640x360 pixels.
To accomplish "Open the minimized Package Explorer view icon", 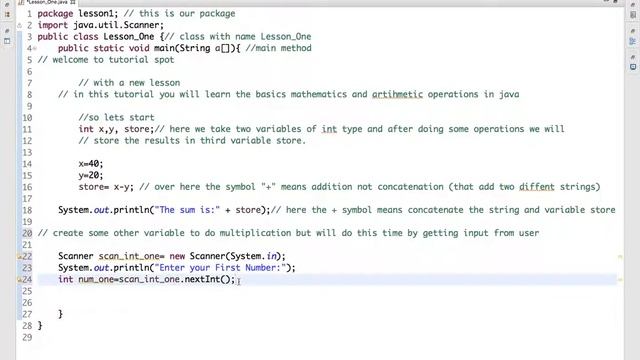I will [x=7, y=14].
